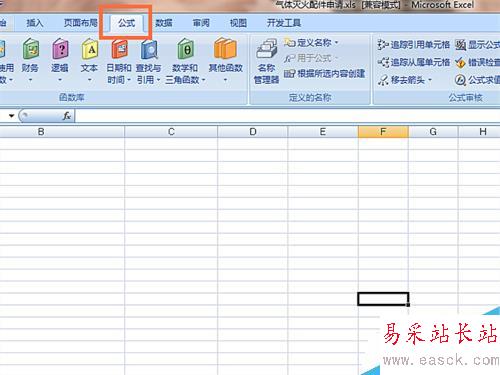The image size is (500, 375).
Task: Open the 财务 (Financial) functions book icon
Action: [30, 50]
